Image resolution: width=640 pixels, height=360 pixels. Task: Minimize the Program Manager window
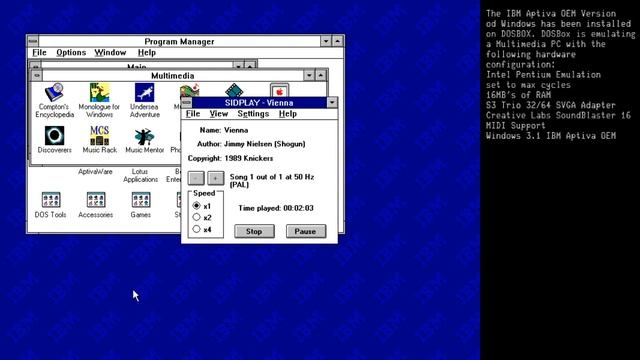coord(326,41)
